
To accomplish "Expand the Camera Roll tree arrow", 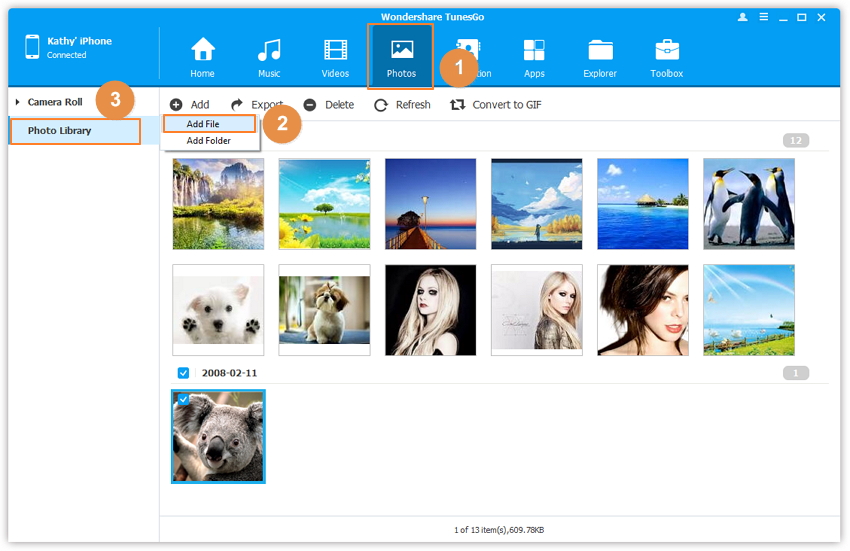I will coord(18,102).
